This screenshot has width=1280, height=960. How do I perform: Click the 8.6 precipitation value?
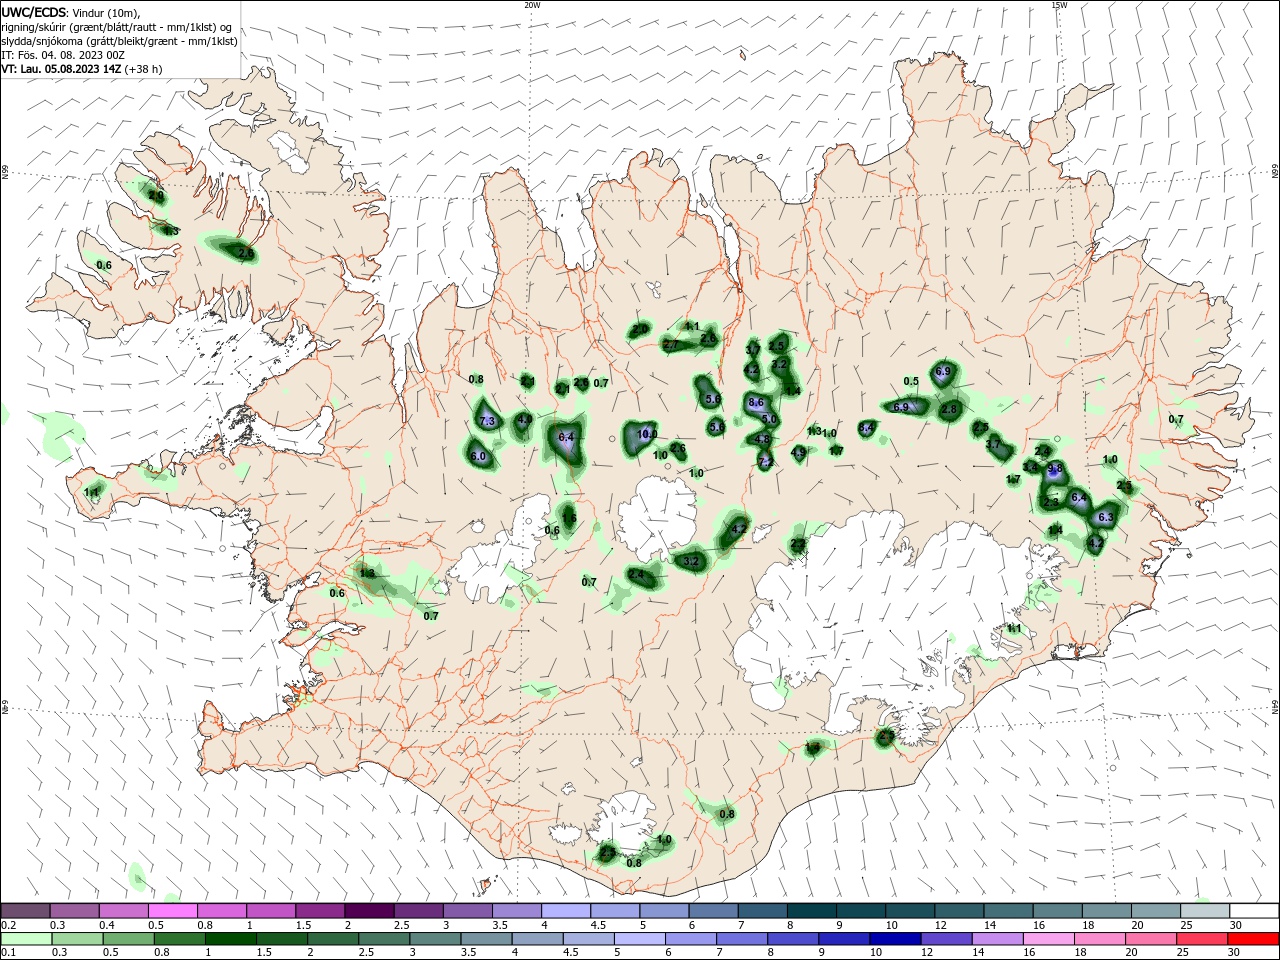point(756,403)
